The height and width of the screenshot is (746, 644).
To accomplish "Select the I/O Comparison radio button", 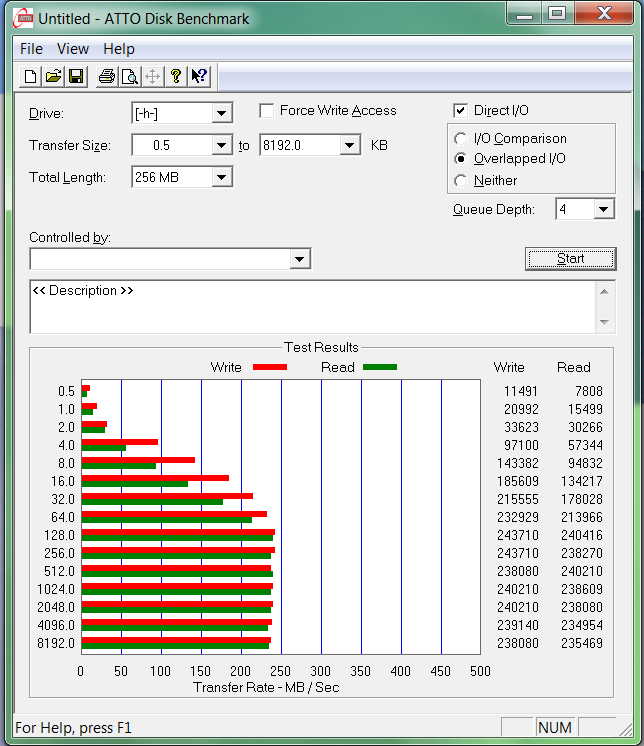I will (460, 138).
